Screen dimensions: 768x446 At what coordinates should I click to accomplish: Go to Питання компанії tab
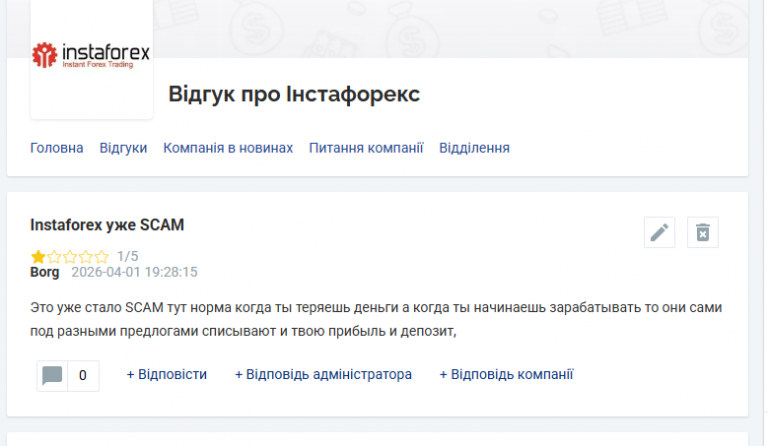pyautogui.click(x=366, y=148)
